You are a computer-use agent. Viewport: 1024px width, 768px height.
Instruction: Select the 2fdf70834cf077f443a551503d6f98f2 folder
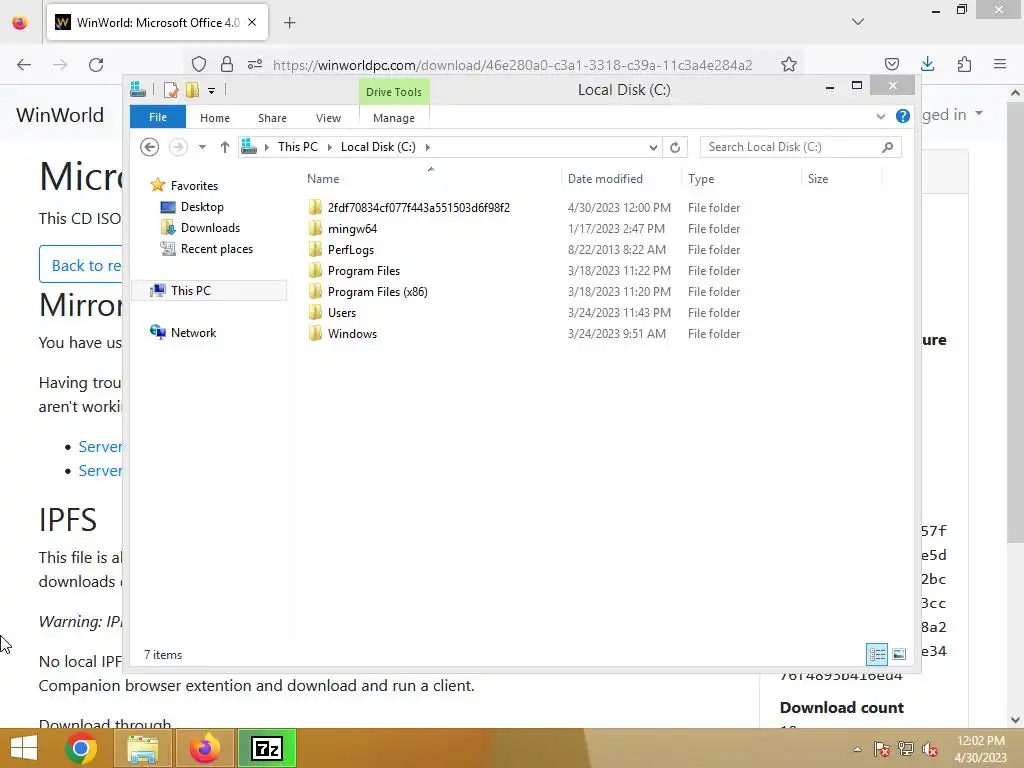pos(419,208)
